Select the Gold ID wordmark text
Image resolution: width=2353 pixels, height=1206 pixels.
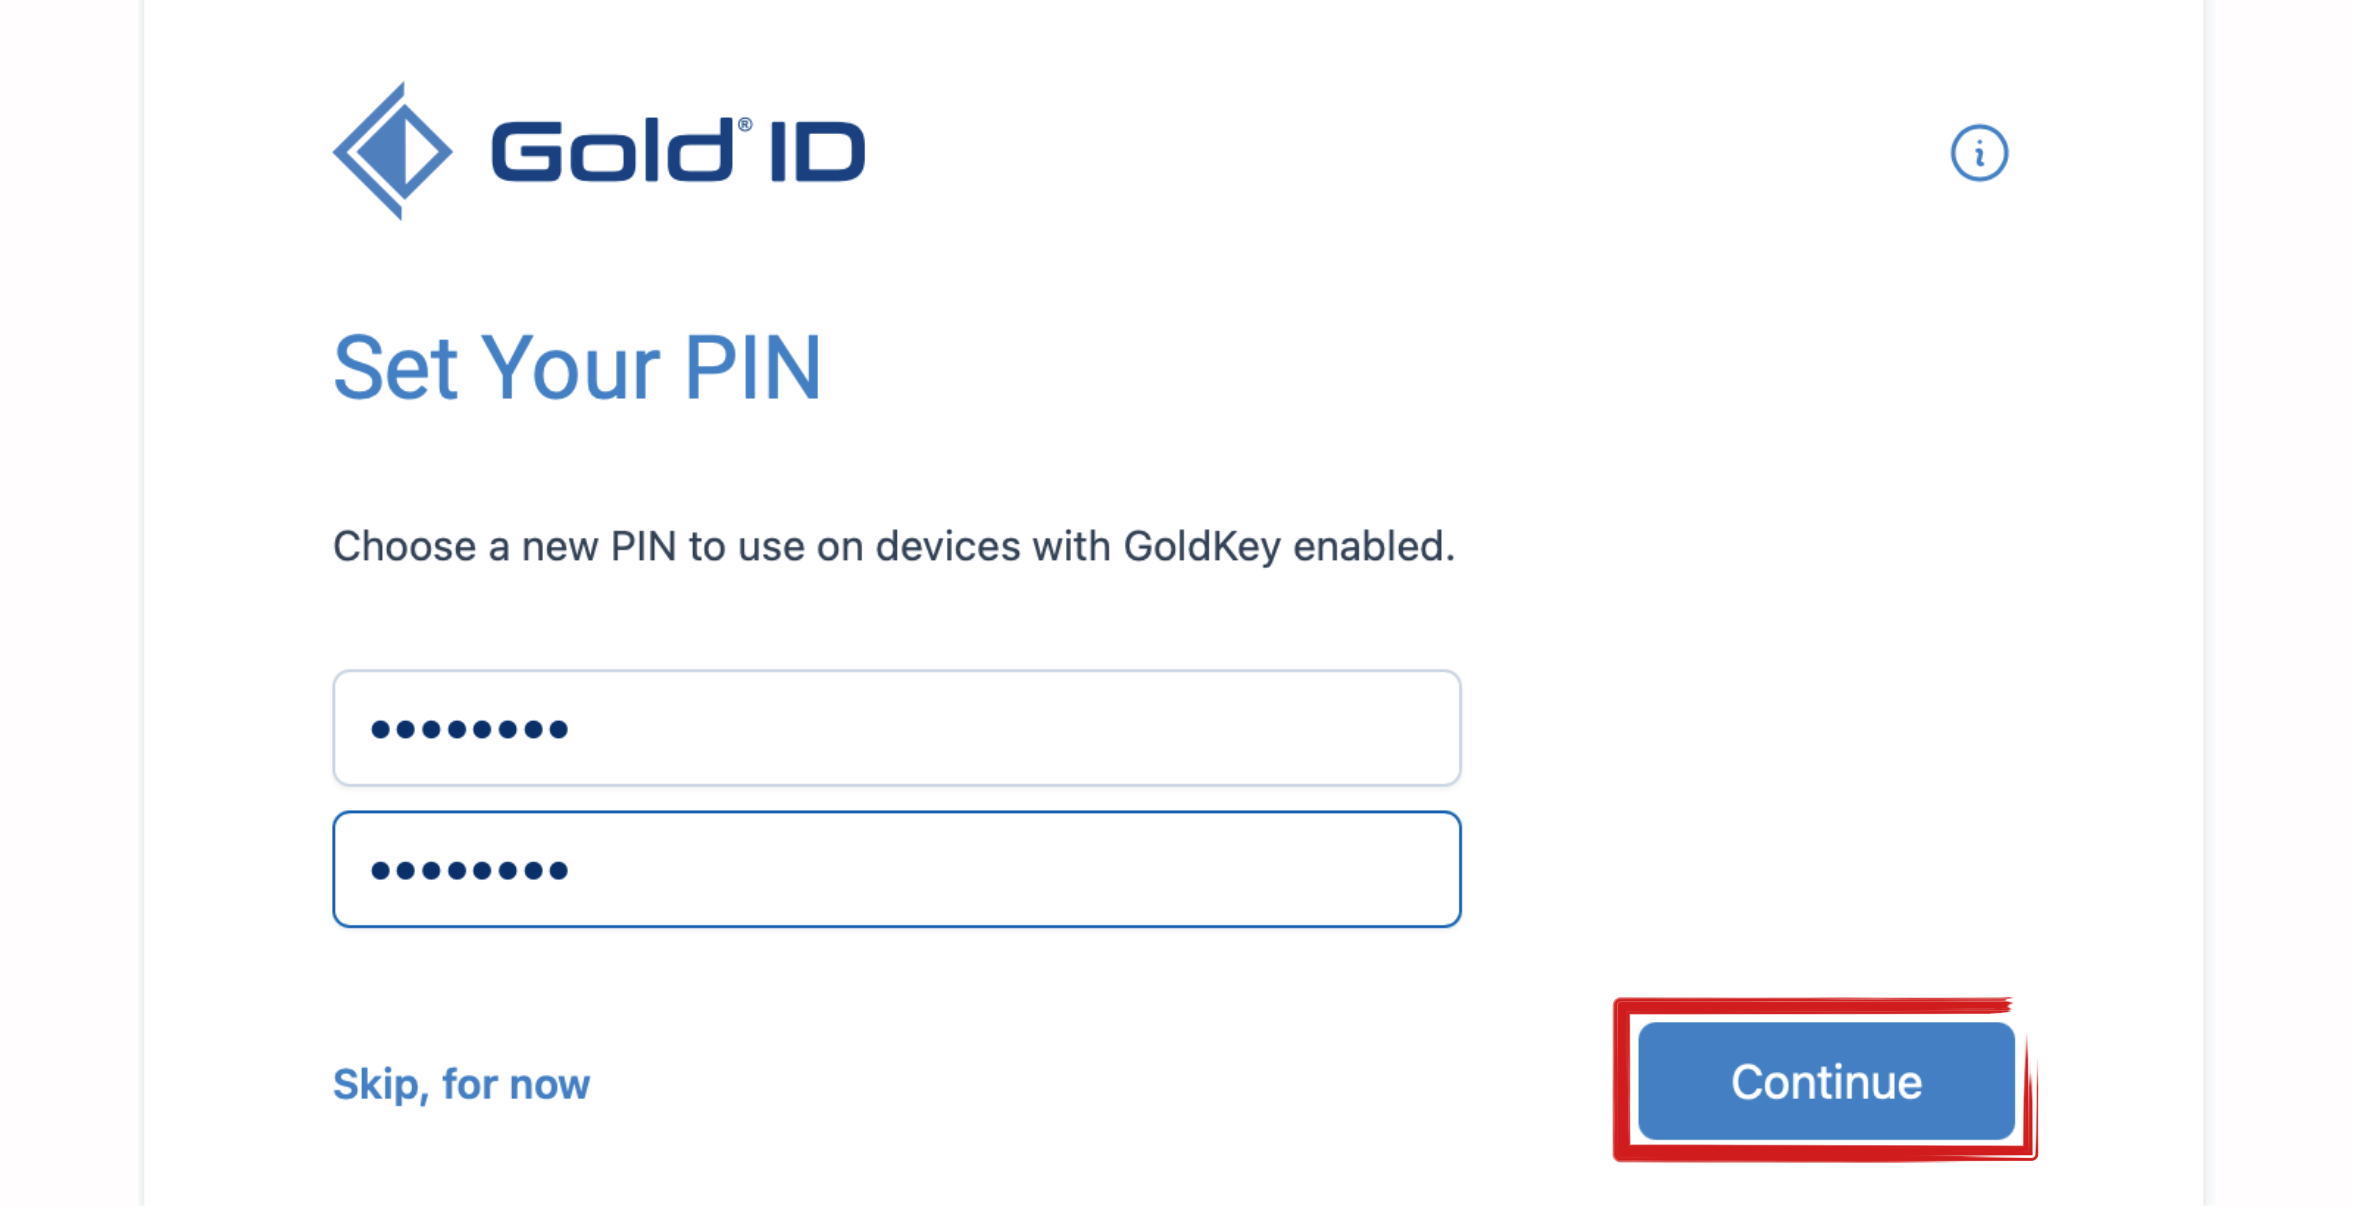pyautogui.click(x=678, y=150)
